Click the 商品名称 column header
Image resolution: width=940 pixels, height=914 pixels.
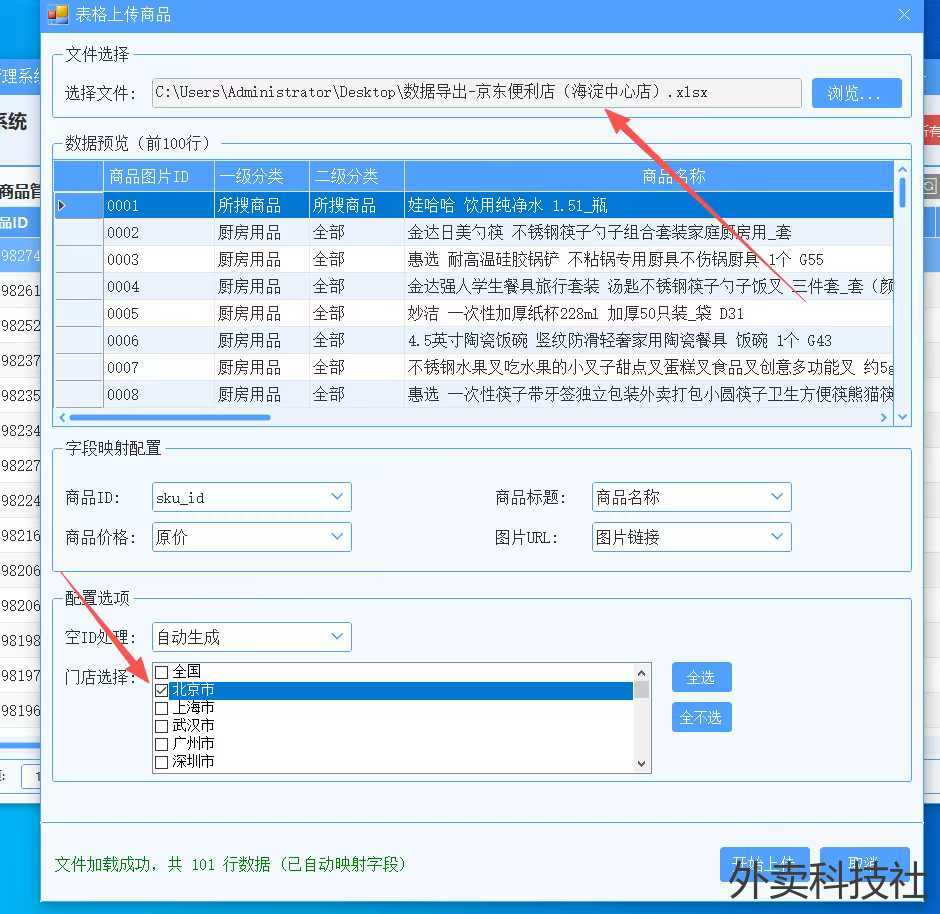tap(649, 176)
